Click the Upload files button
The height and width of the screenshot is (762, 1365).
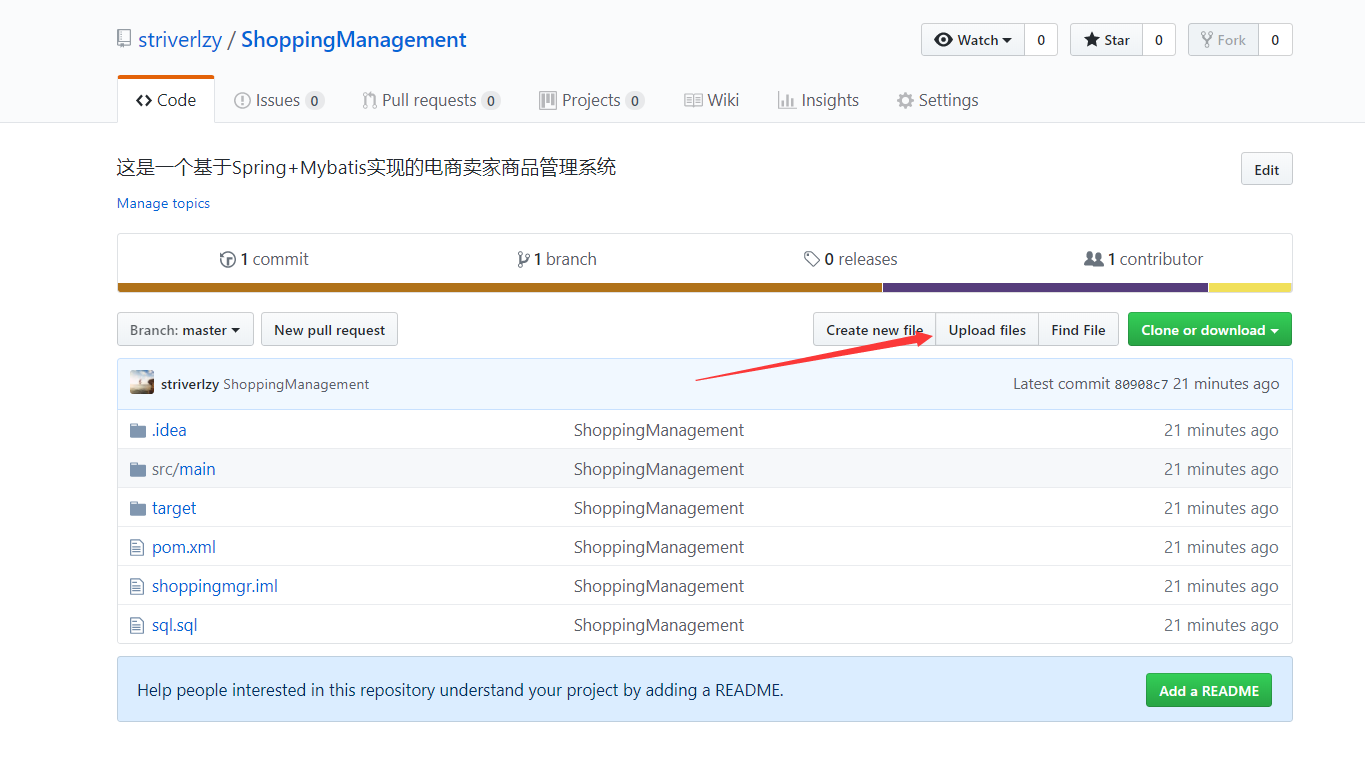pyautogui.click(x=987, y=330)
